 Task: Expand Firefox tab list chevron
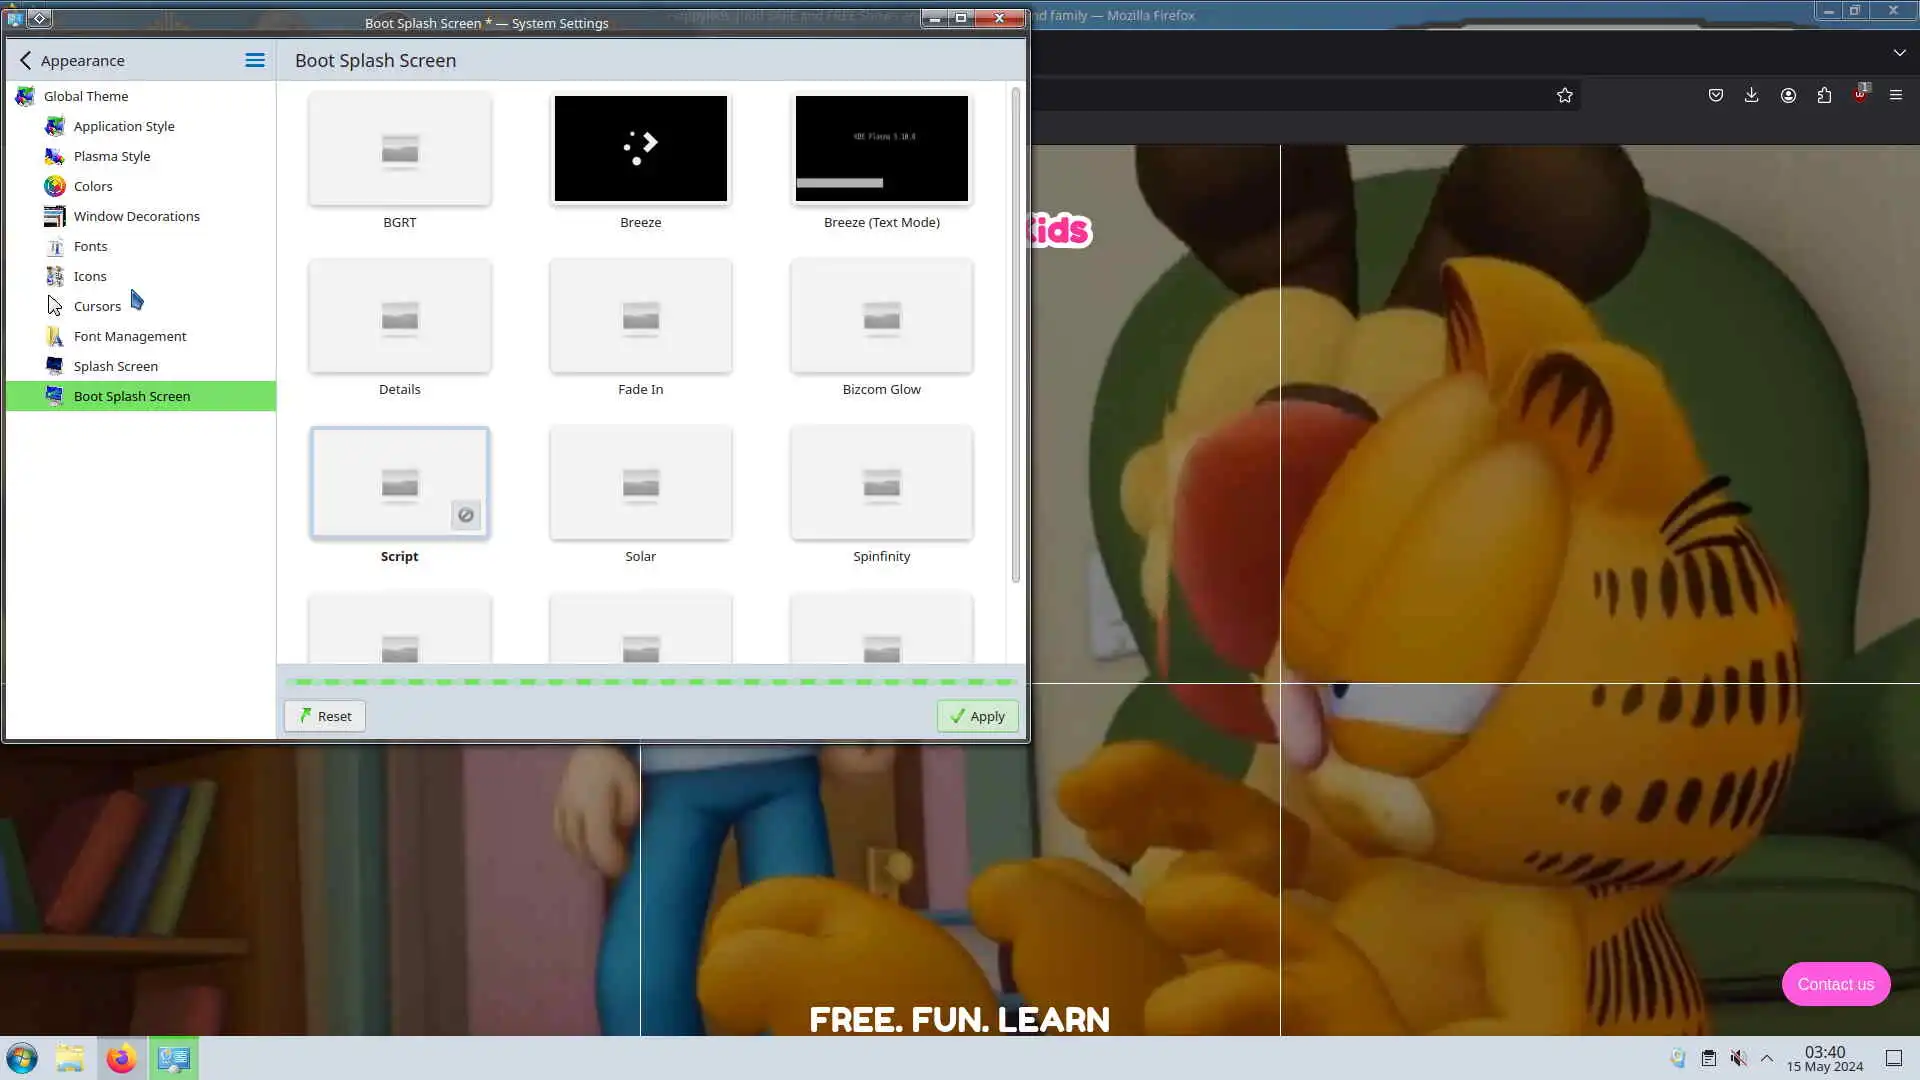pyautogui.click(x=1899, y=52)
